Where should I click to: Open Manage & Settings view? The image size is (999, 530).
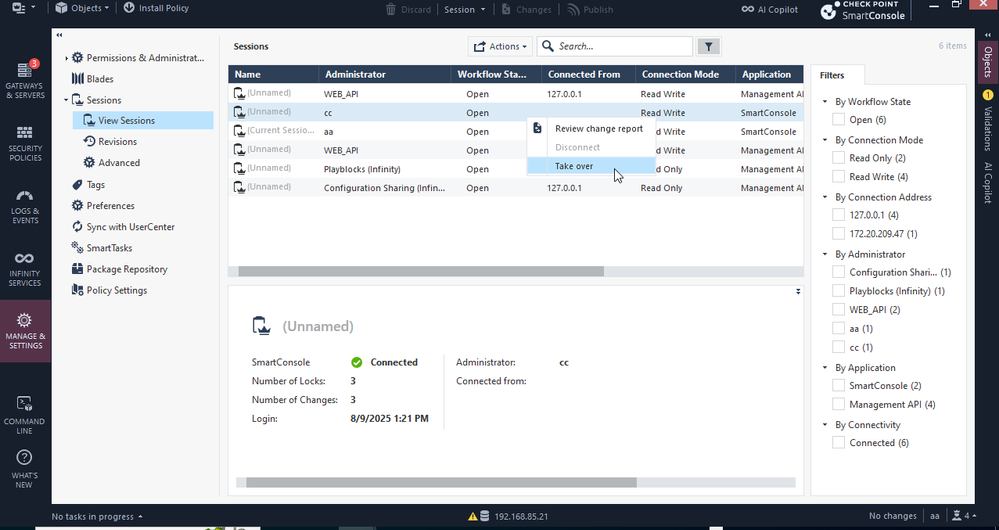(25, 331)
